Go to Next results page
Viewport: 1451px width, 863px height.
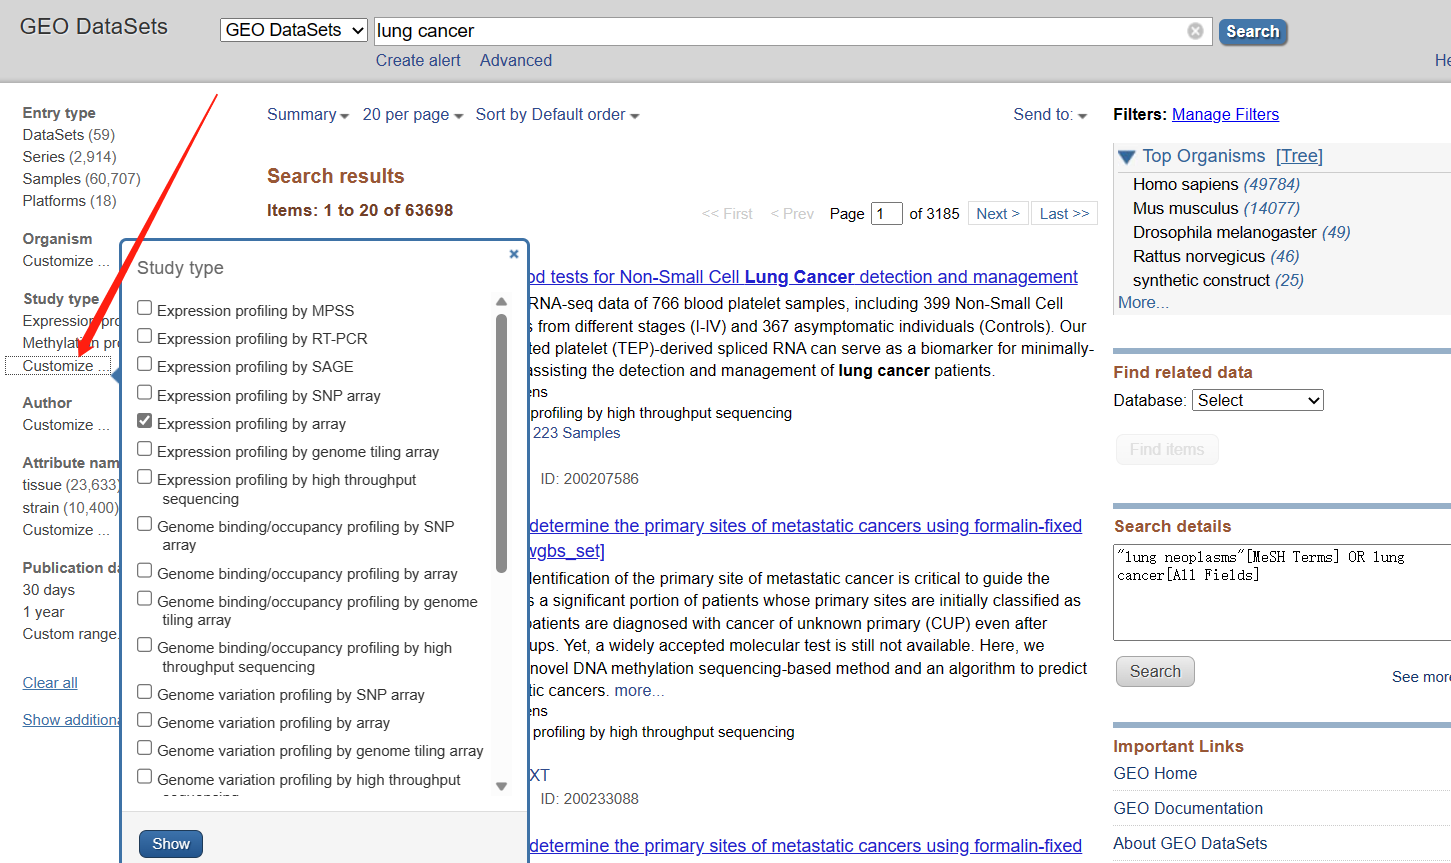(997, 213)
